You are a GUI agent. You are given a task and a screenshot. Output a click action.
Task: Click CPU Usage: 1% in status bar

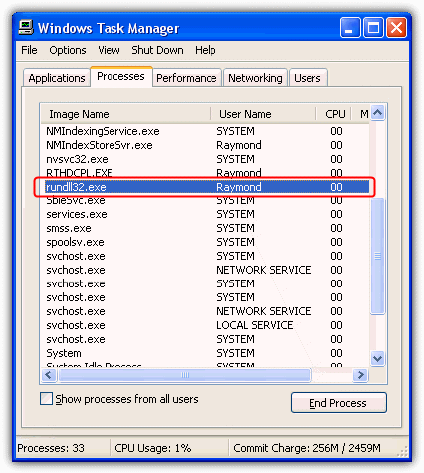point(153,448)
